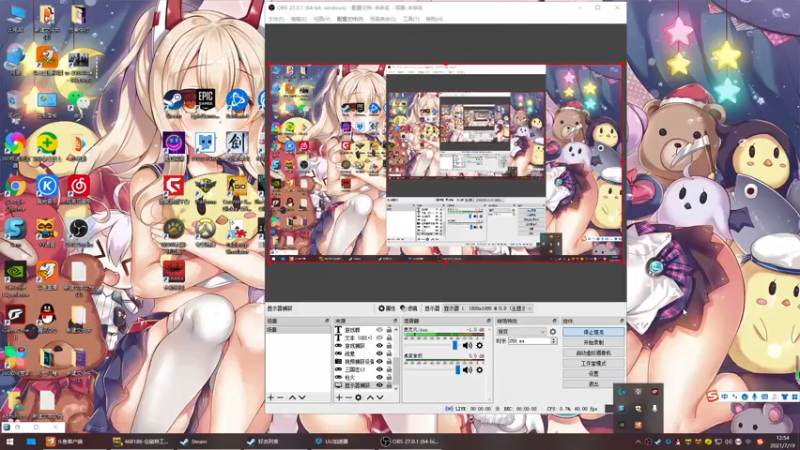
Task: Open transition properties gear icon
Action: tap(553, 332)
